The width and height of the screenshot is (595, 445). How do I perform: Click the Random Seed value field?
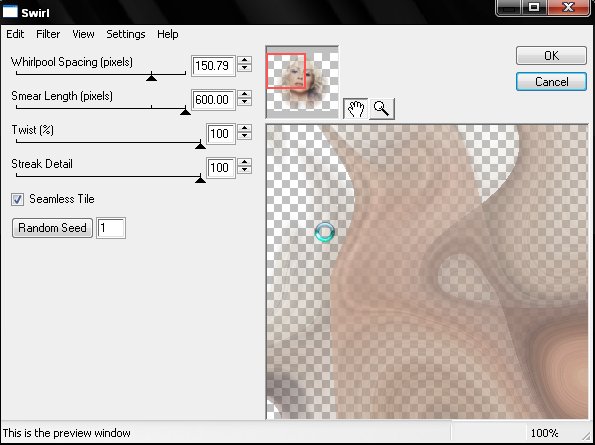[x=111, y=228]
